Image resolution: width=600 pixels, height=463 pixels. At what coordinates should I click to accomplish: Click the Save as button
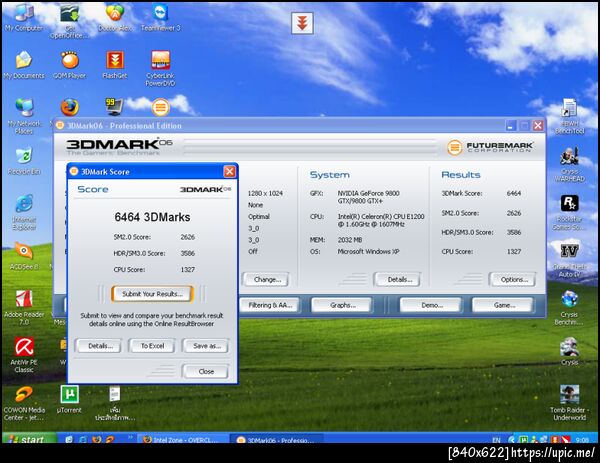pyautogui.click(x=207, y=346)
